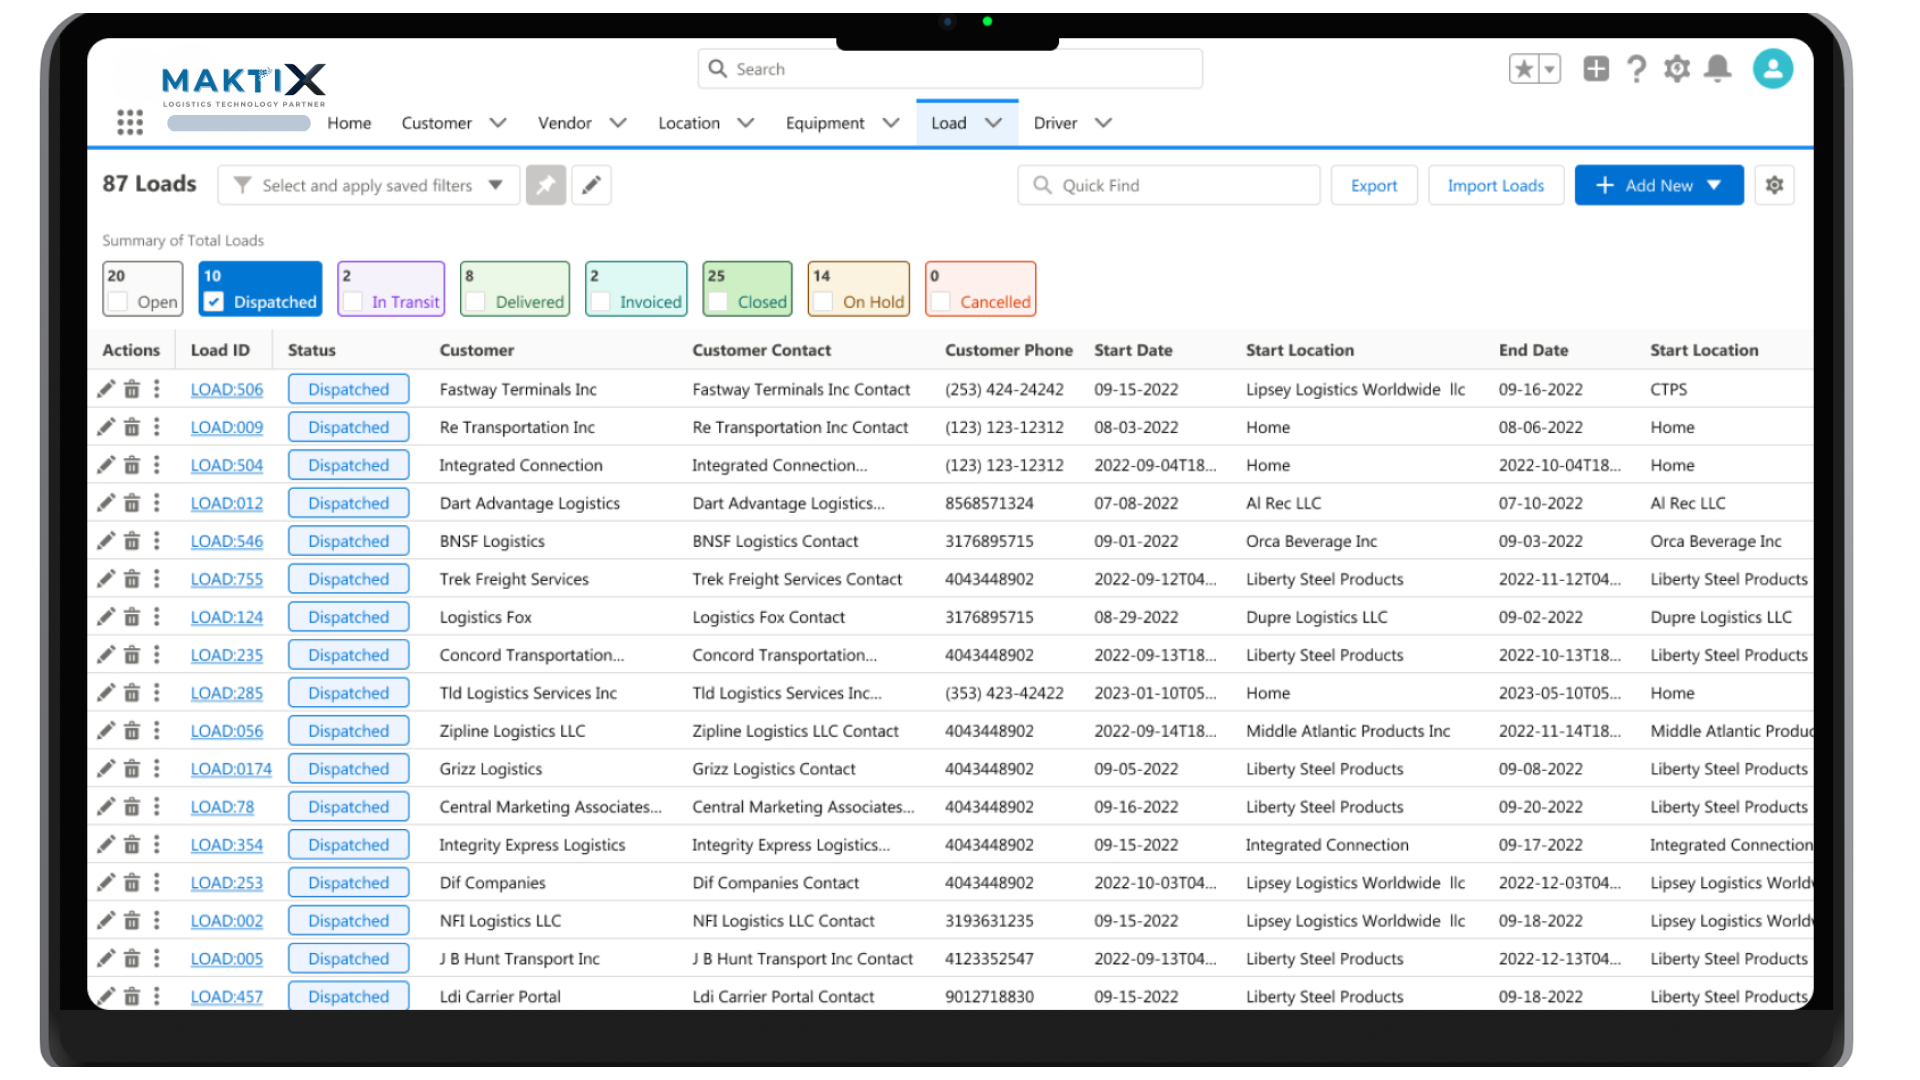Viewport: 1920px width, 1080px height.
Task: Delete LOAD:546 using trash icon
Action: pos(132,541)
